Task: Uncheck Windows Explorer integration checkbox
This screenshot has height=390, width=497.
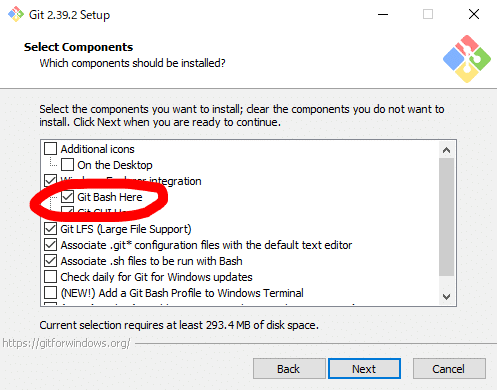Action: click(50, 180)
